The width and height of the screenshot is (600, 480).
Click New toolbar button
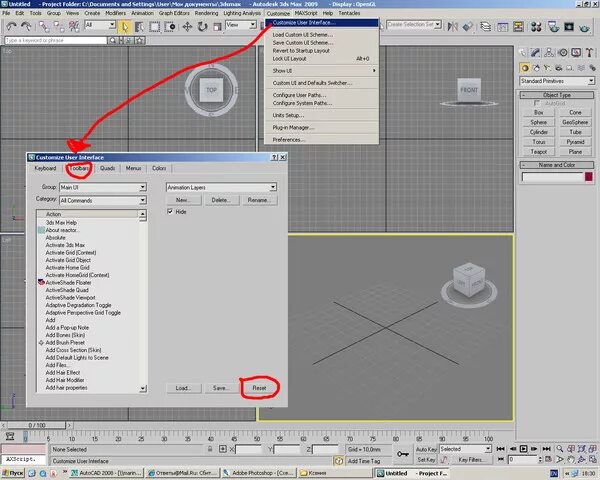183,200
